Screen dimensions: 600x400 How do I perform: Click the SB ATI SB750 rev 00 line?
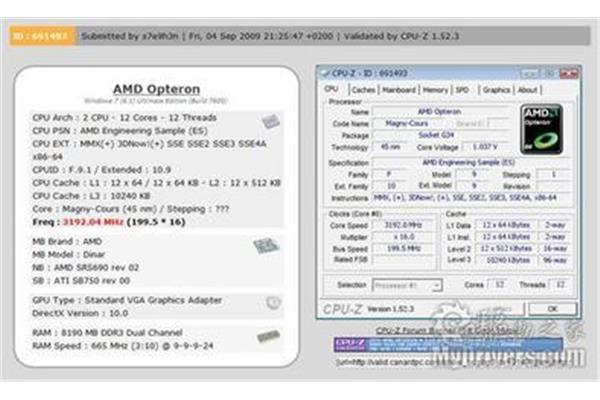tap(81, 281)
